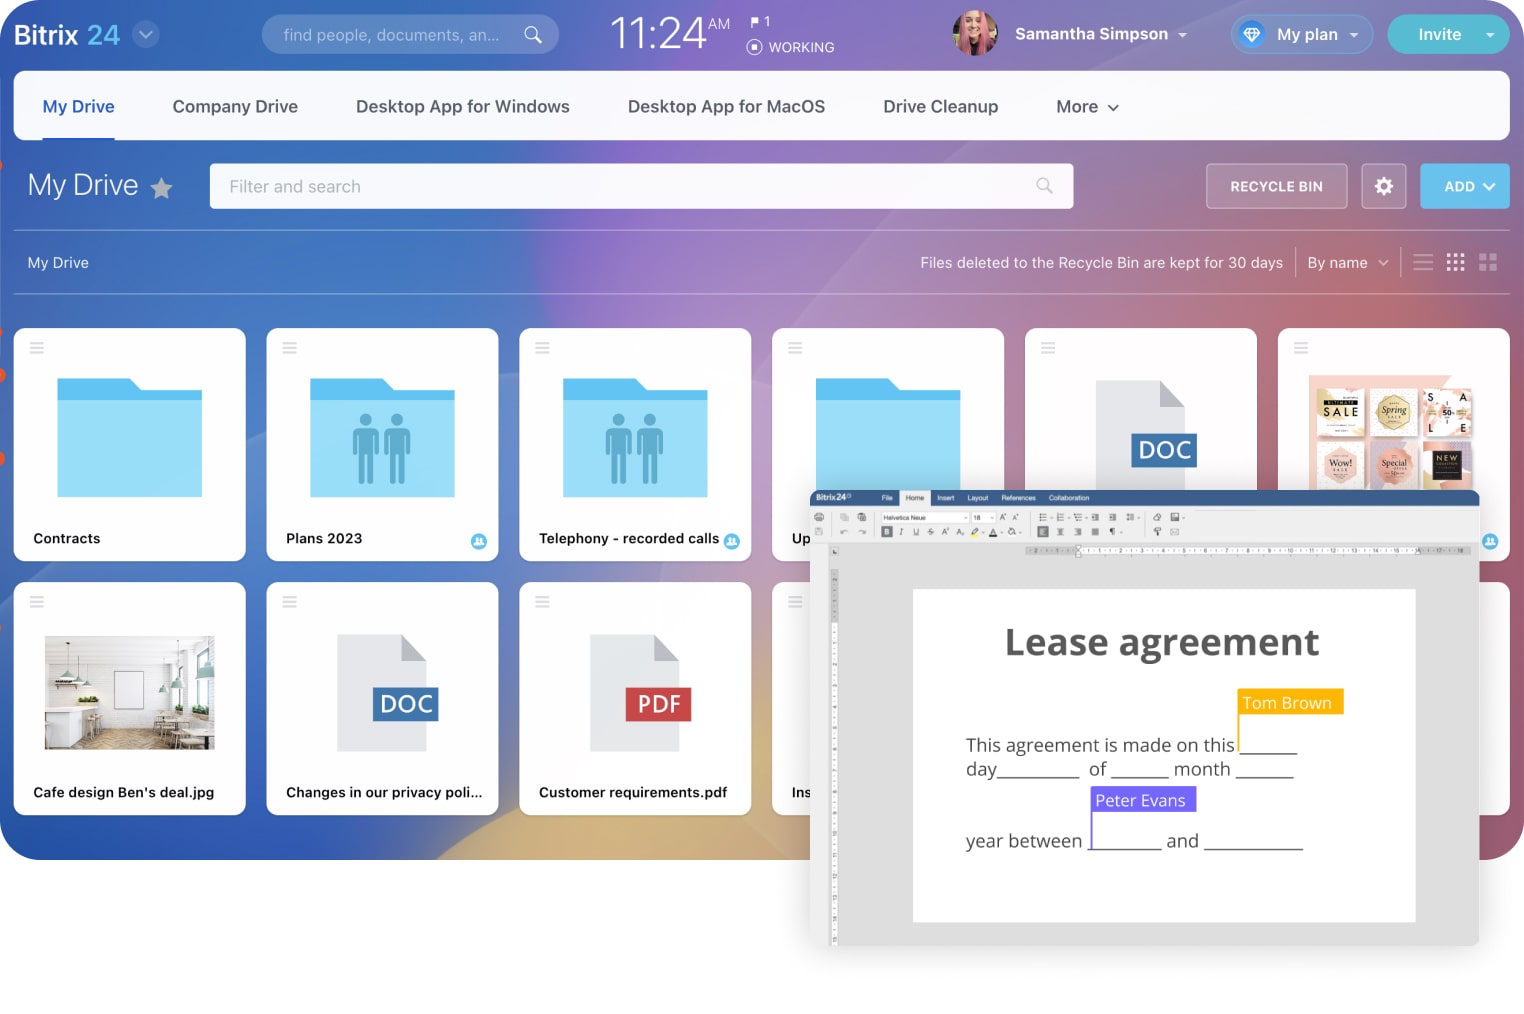1524x1014 pixels.
Task: Toggle italic formatting in the editor
Action: click(x=901, y=532)
